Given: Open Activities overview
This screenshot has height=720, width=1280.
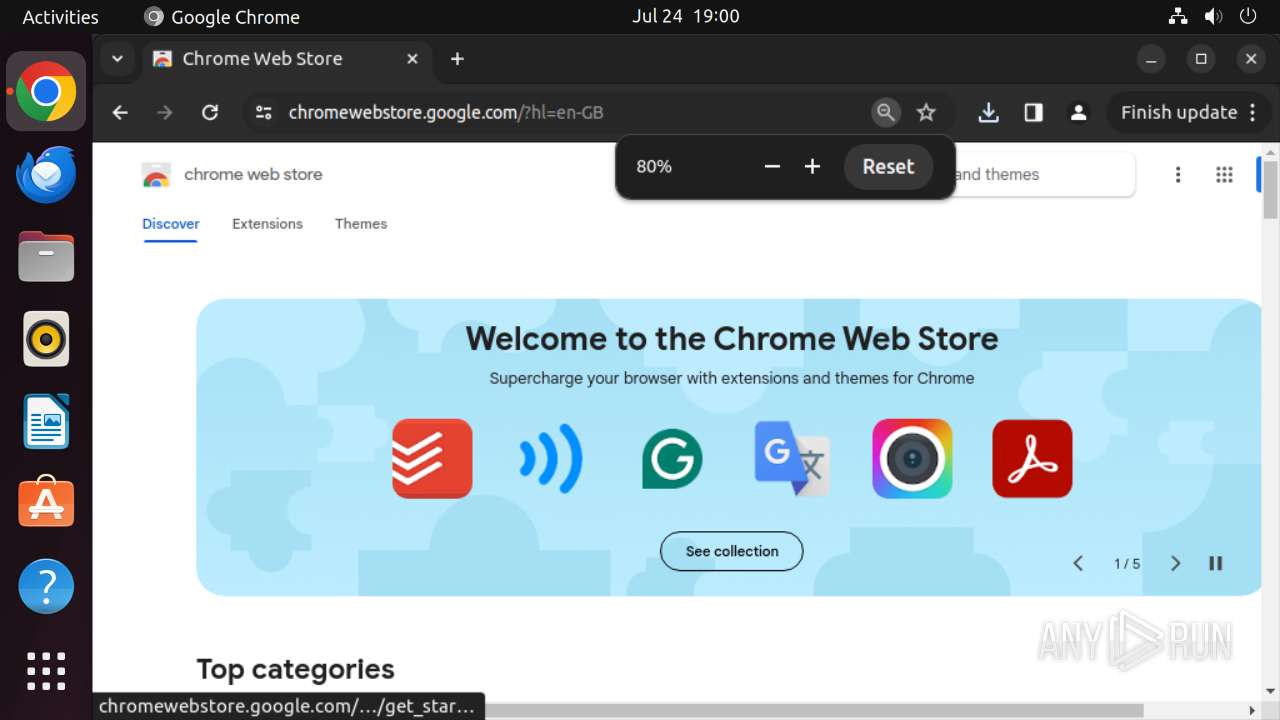Looking at the screenshot, I should (x=60, y=17).
